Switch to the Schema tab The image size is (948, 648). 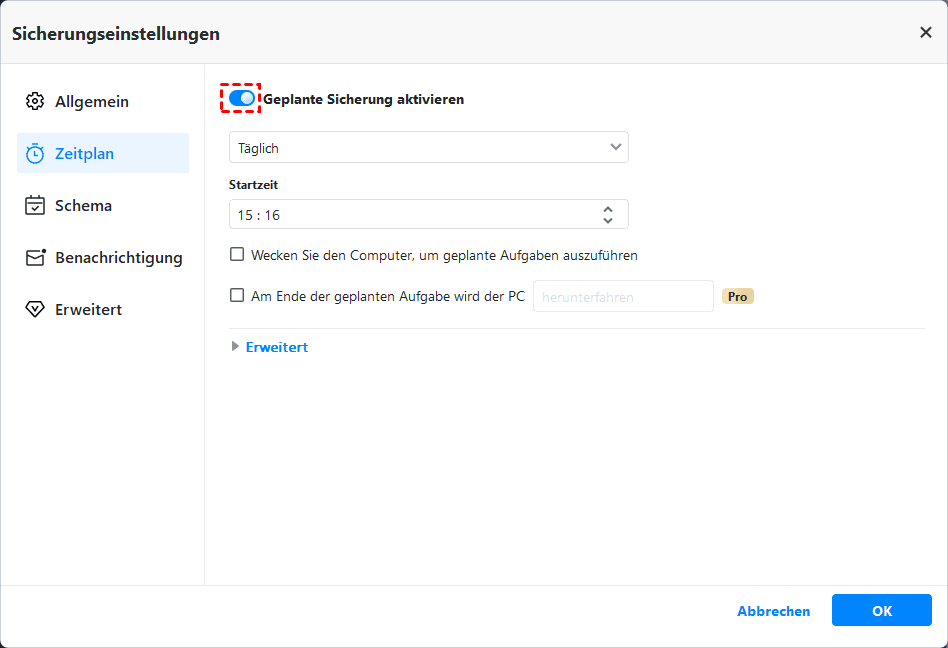coord(83,206)
